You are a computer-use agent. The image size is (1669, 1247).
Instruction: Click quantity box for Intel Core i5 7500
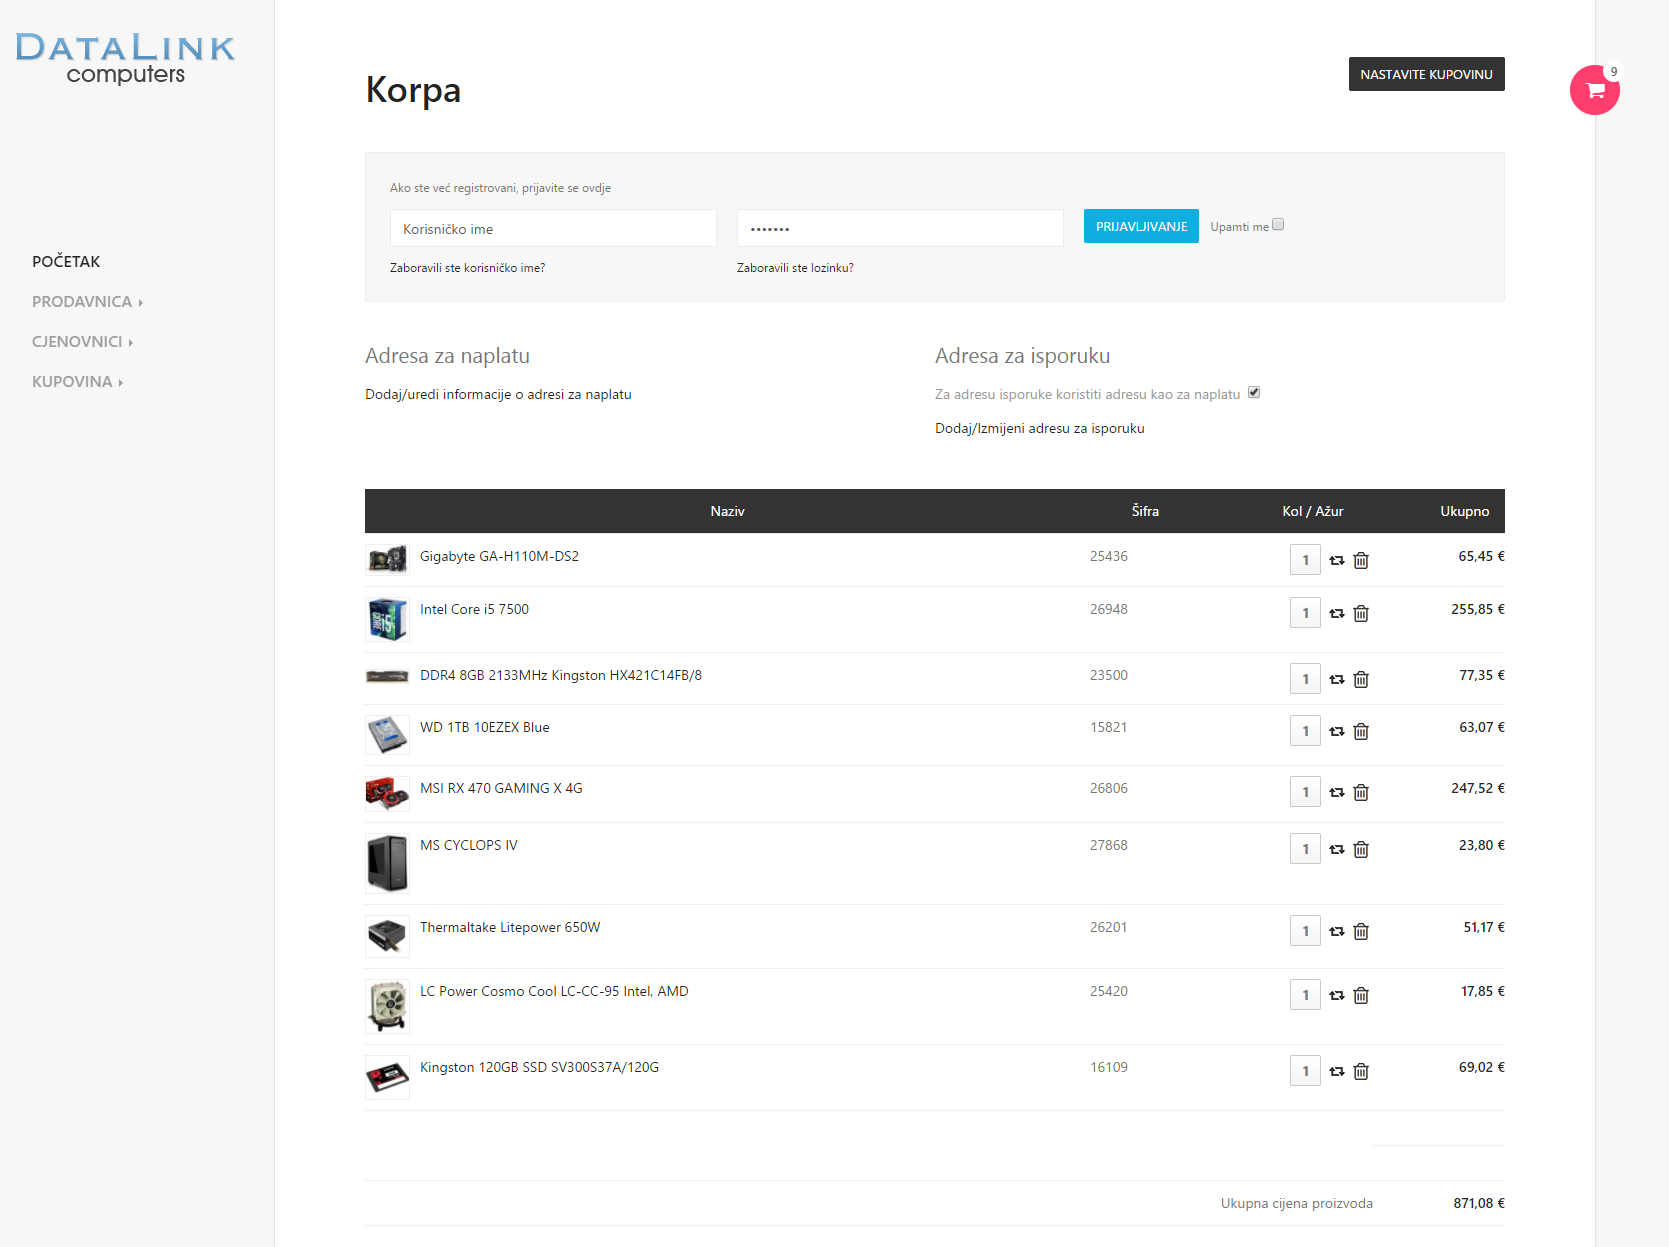point(1305,613)
